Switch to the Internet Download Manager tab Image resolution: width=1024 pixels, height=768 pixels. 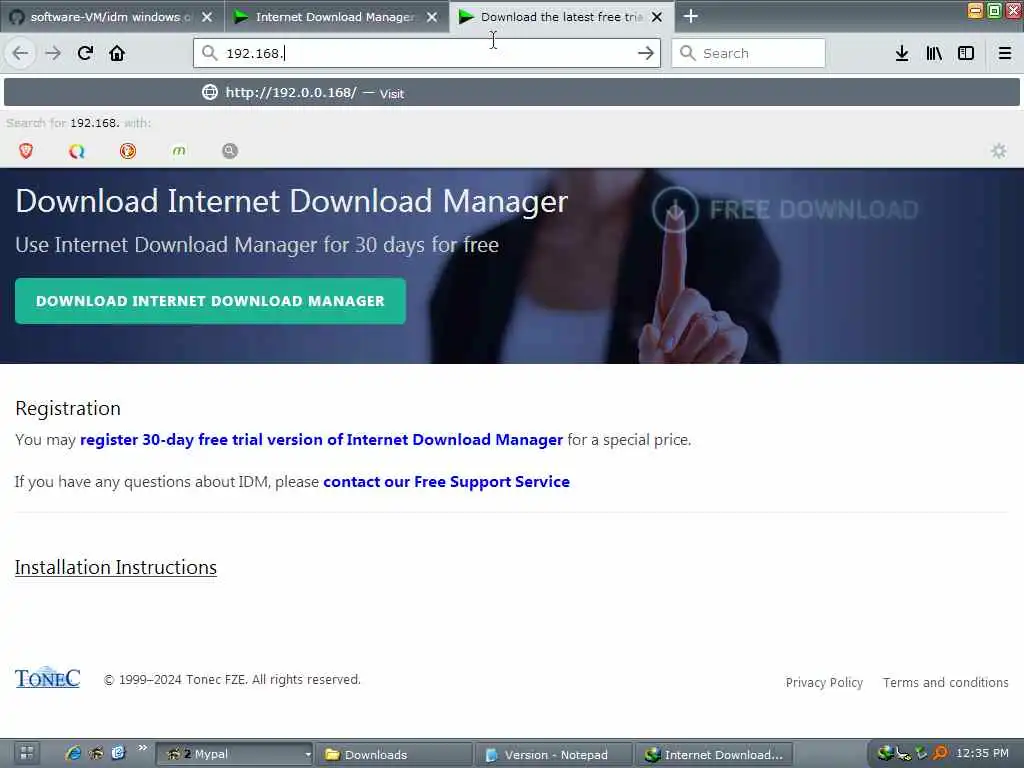click(337, 17)
